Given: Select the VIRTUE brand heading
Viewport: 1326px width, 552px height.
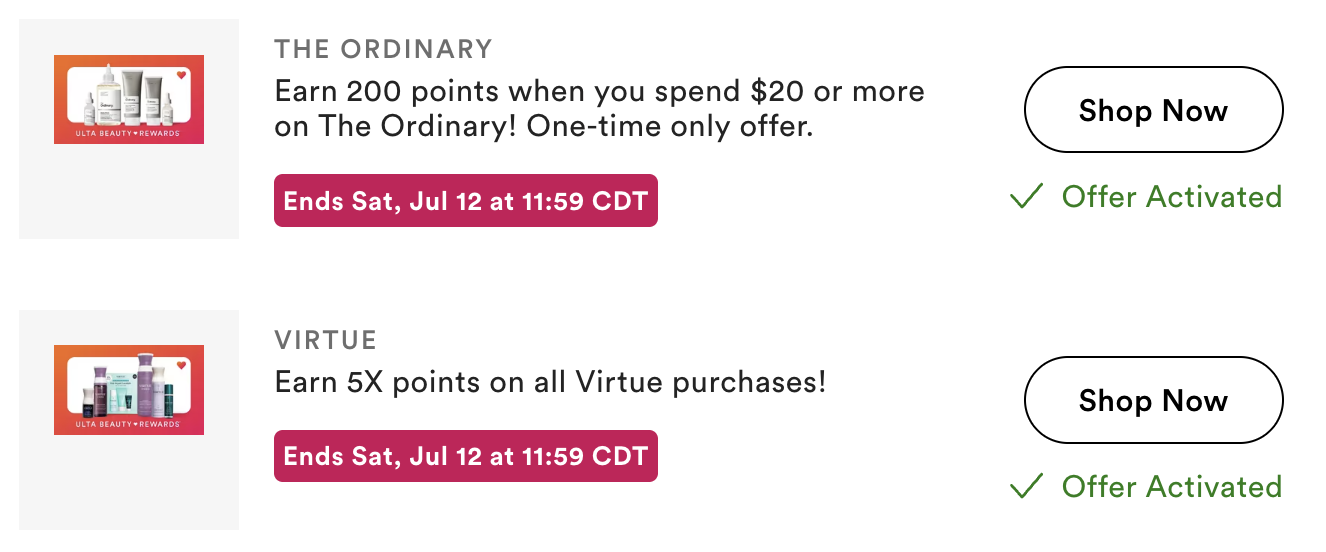Looking at the screenshot, I should (x=325, y=339).
